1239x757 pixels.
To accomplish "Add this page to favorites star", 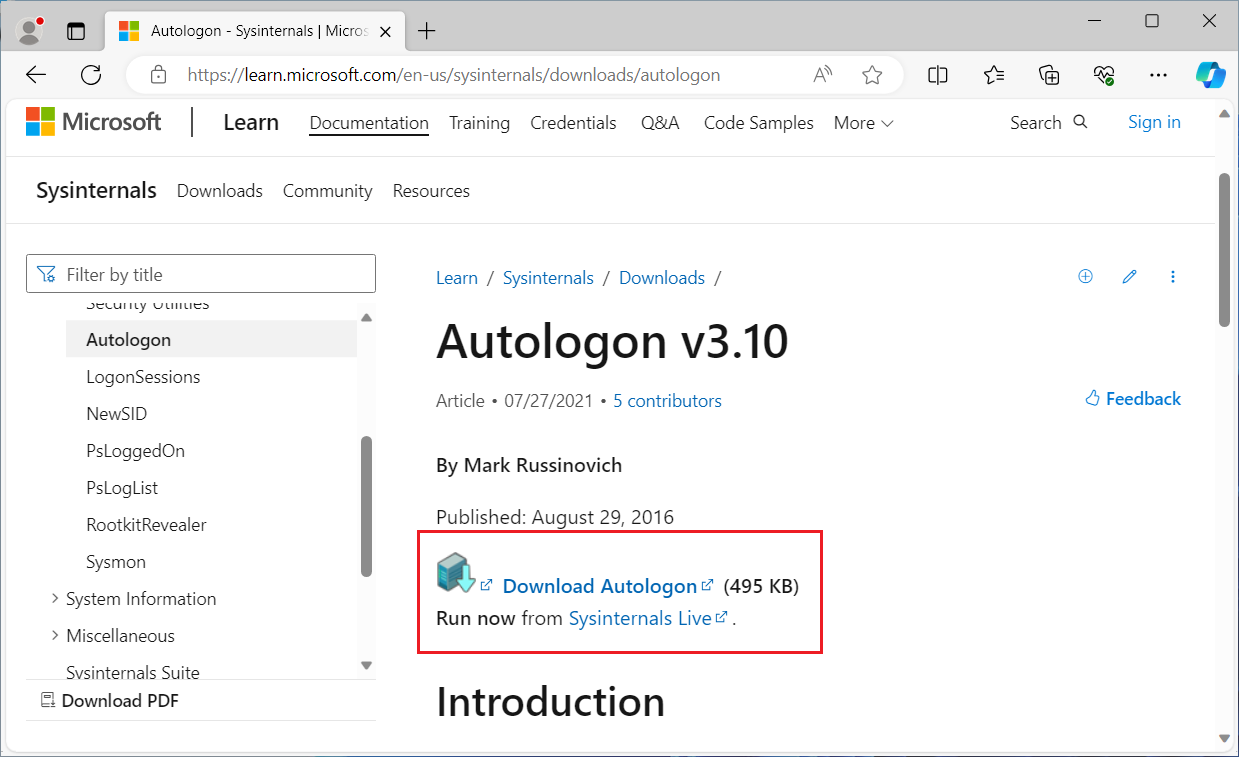I will [872, 75].
